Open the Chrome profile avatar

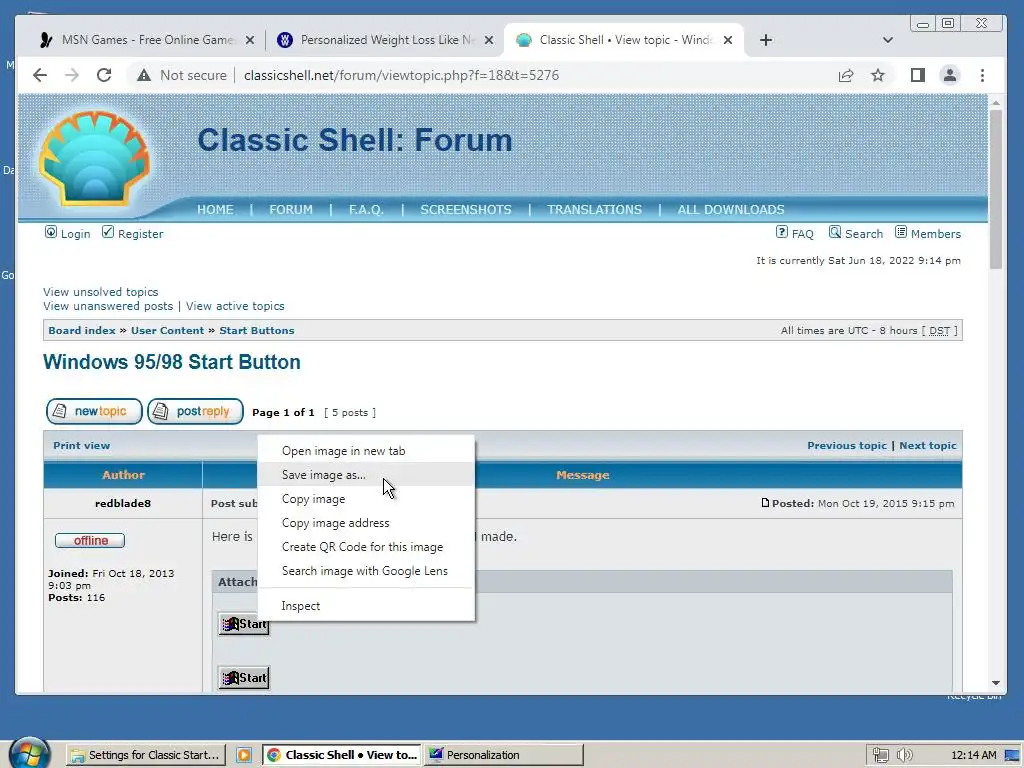(950, 75)
